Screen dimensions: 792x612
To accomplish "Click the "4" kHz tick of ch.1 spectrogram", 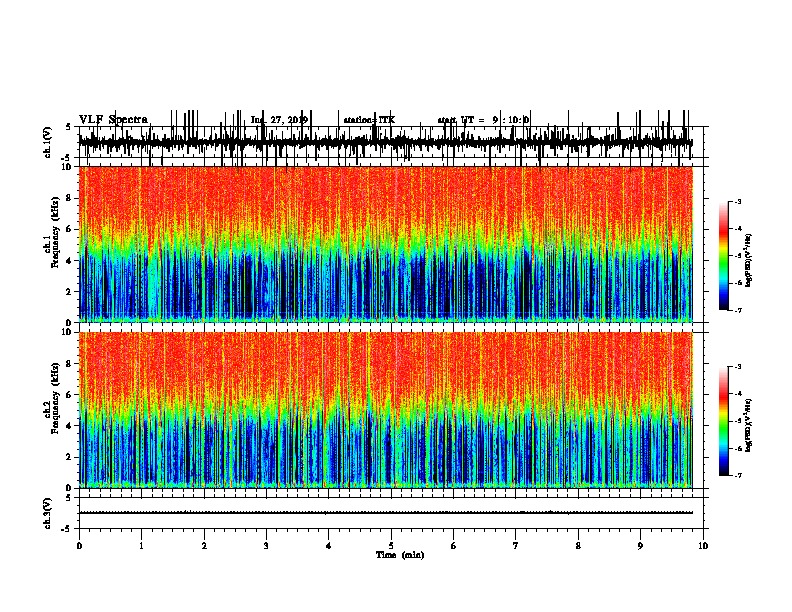I will [70, 261].
